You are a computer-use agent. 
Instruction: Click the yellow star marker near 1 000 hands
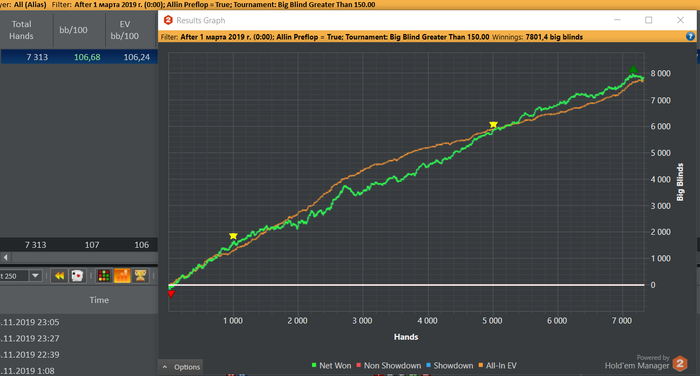point(233,236)
